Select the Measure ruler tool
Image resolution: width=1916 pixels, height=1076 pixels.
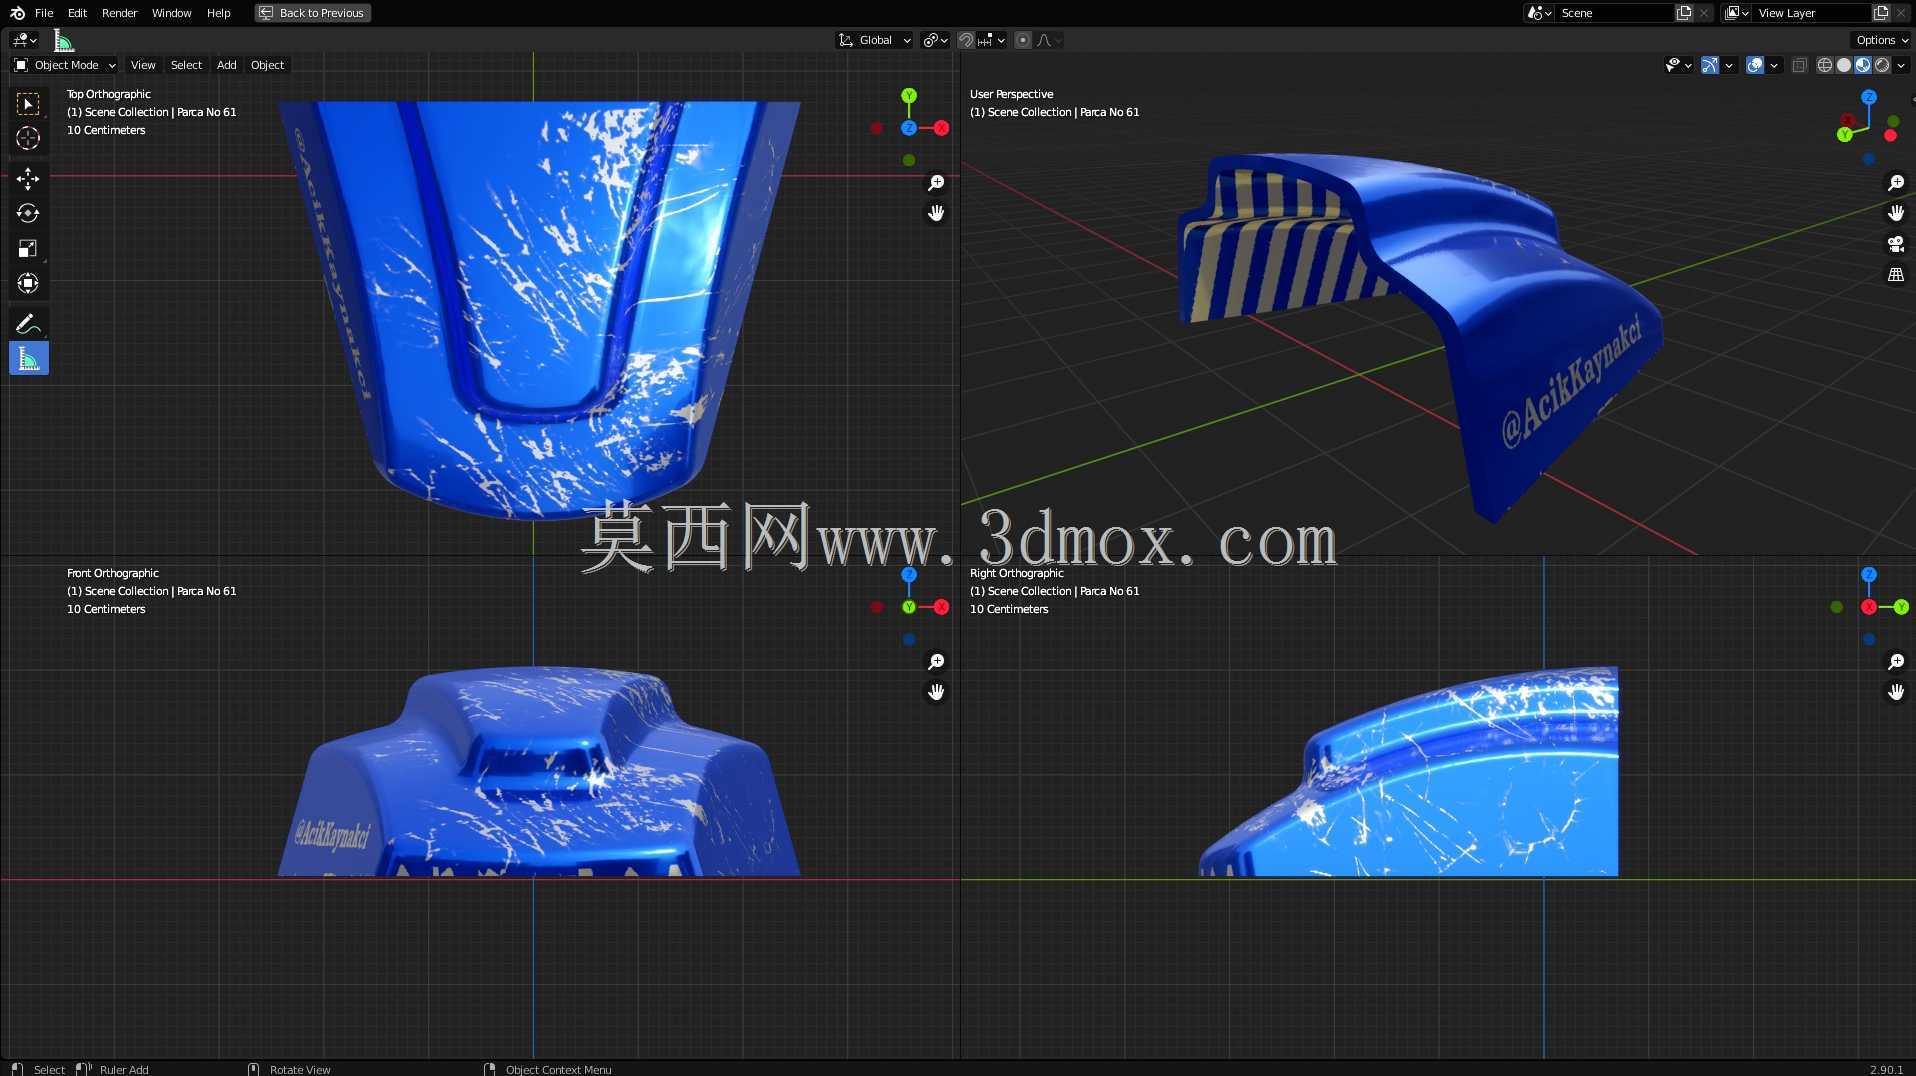coord(28,358)
